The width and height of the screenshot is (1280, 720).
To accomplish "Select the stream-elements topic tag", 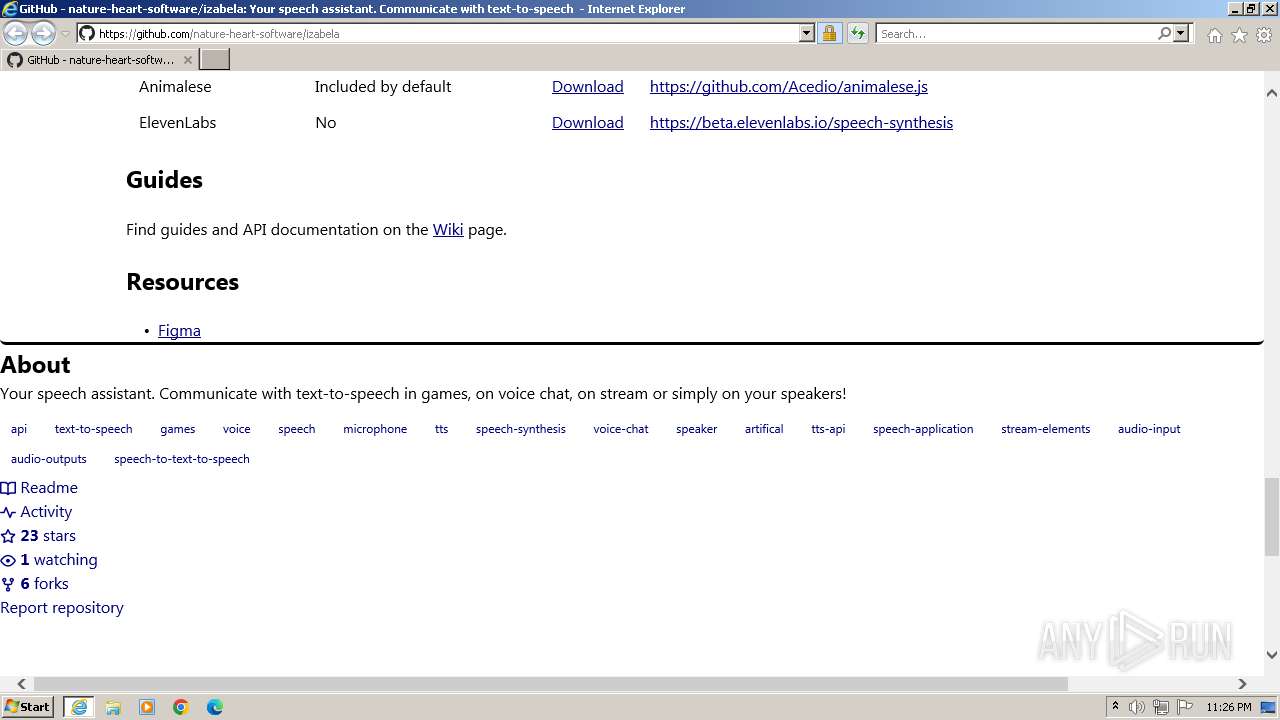I will [1046, 429].
